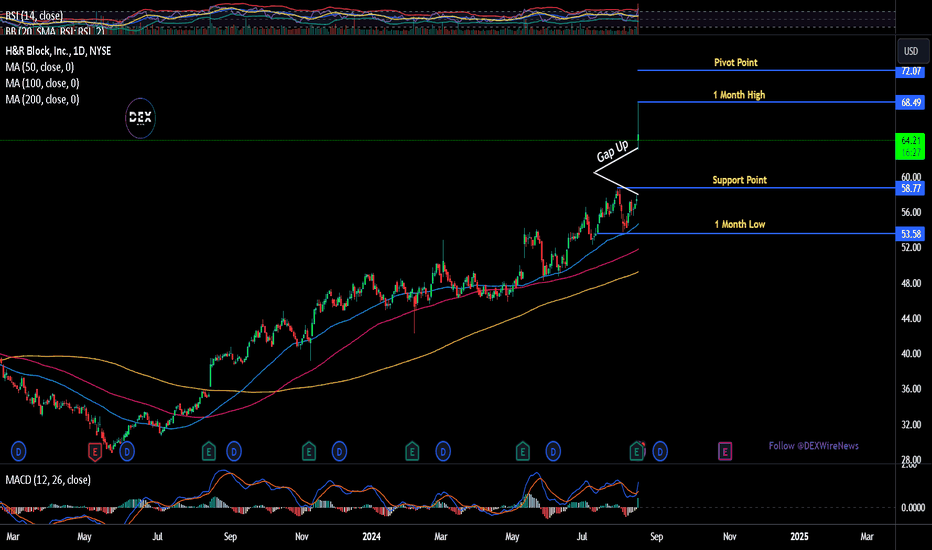The image size is (932, 550).
Task: Click the 2024 label on time axis
Action: tap(371, 536)
